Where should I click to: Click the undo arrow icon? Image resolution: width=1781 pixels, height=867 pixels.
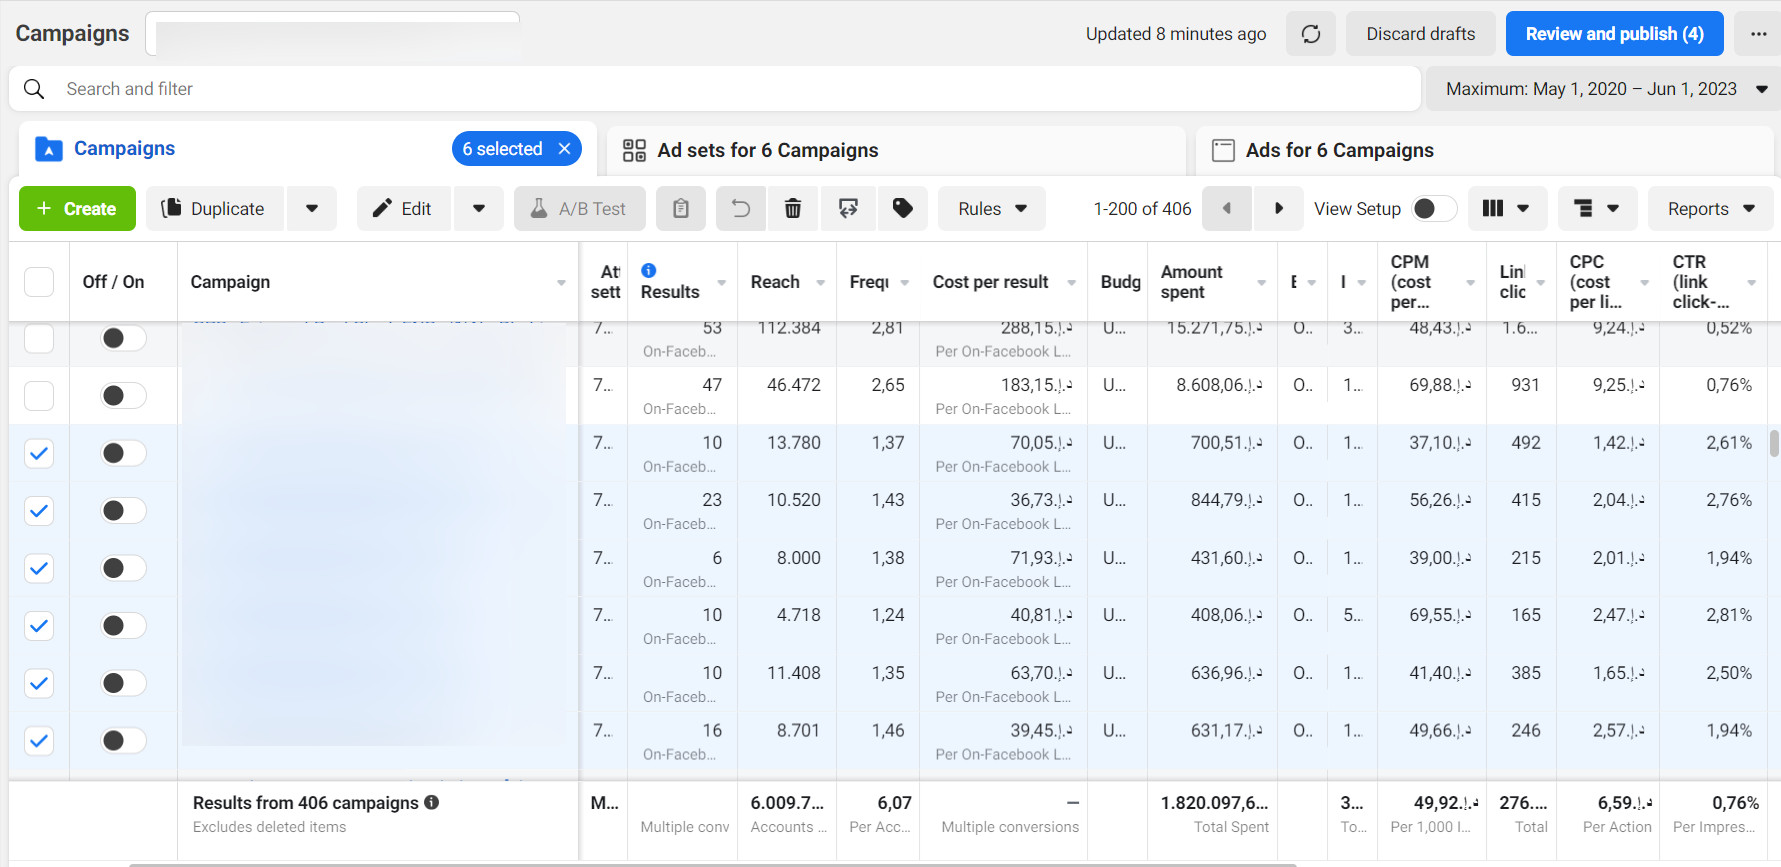click(x=740, y=208)
